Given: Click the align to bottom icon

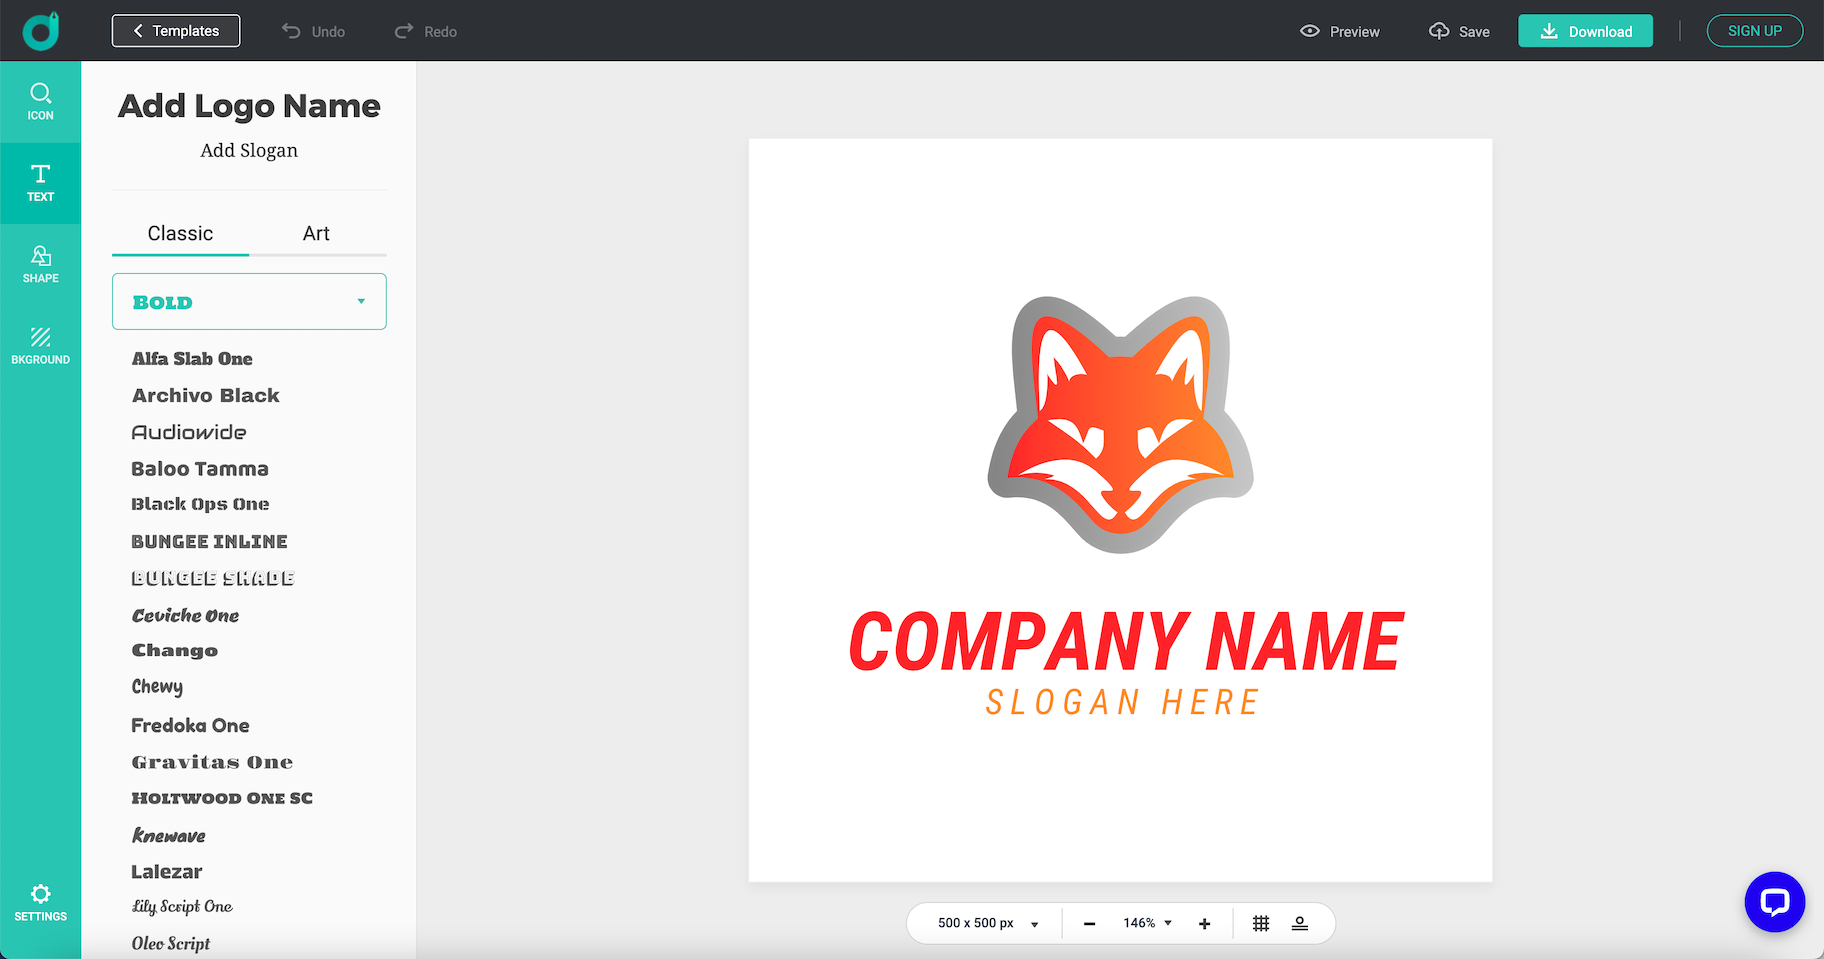Looking at the screenshot, I should (x=1299, y=924).
